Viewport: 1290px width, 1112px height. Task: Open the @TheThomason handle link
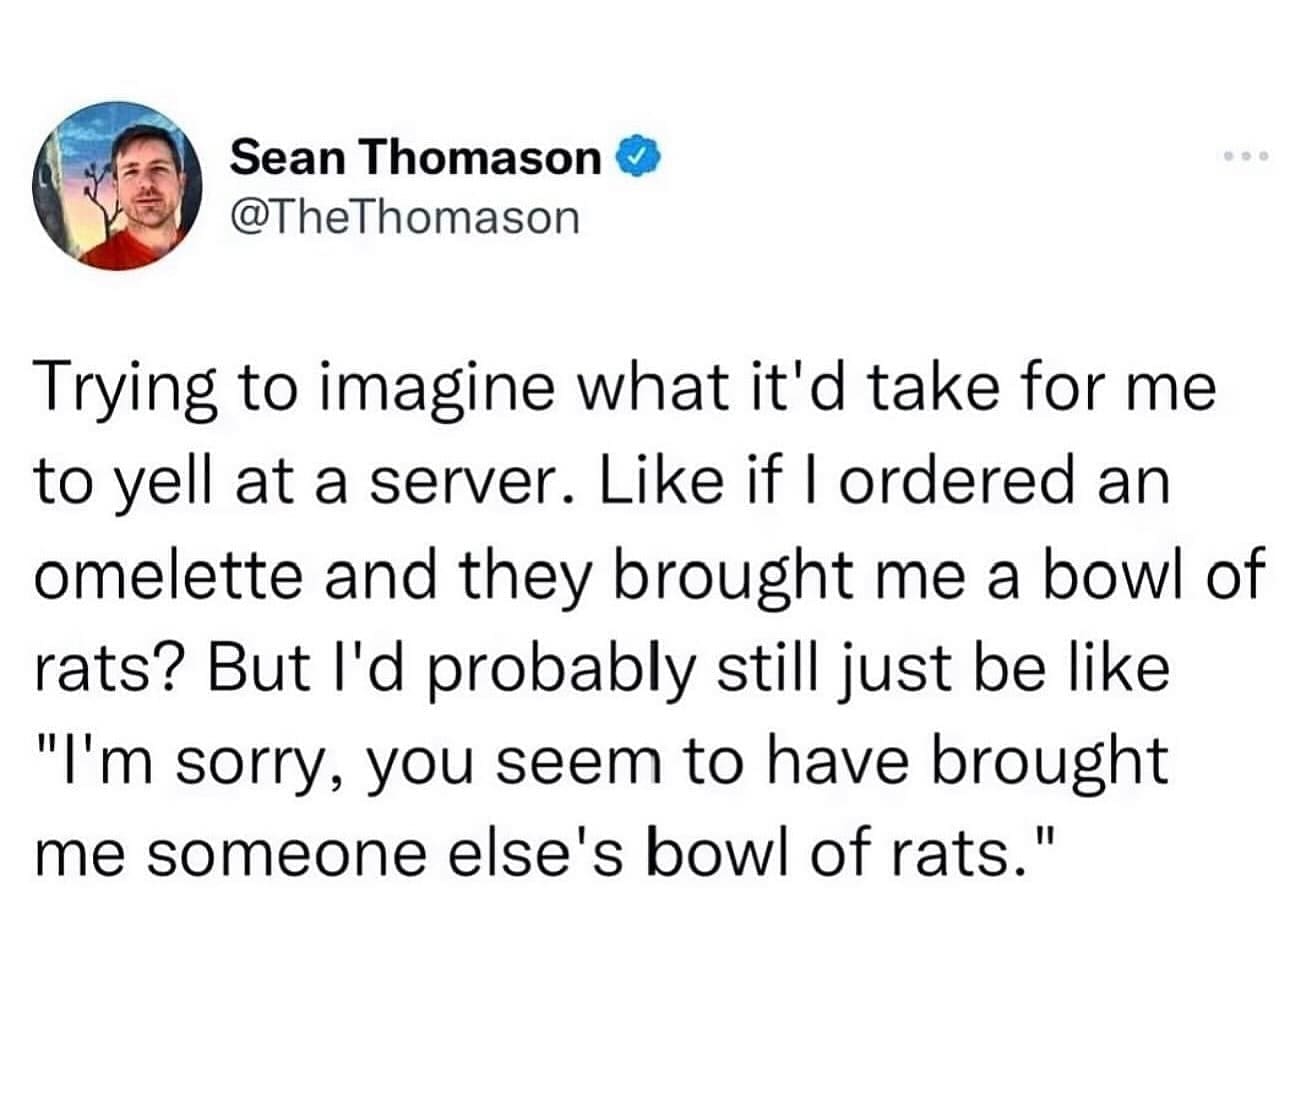click(405, 216)
